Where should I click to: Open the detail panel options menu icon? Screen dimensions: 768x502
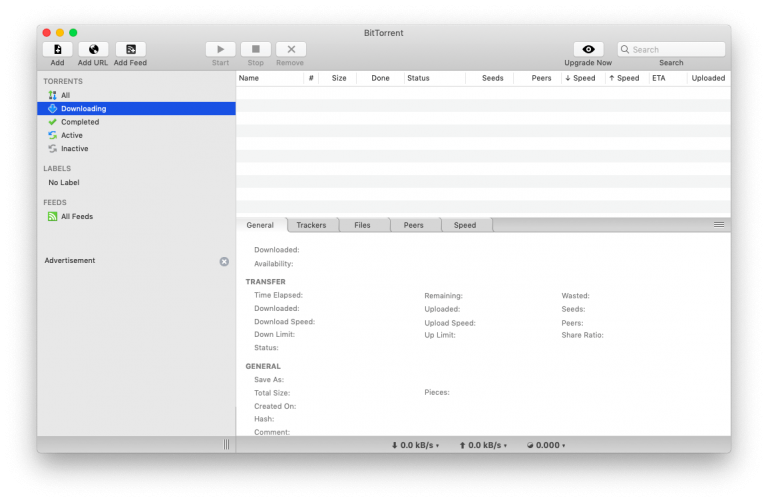click(719, 225)
